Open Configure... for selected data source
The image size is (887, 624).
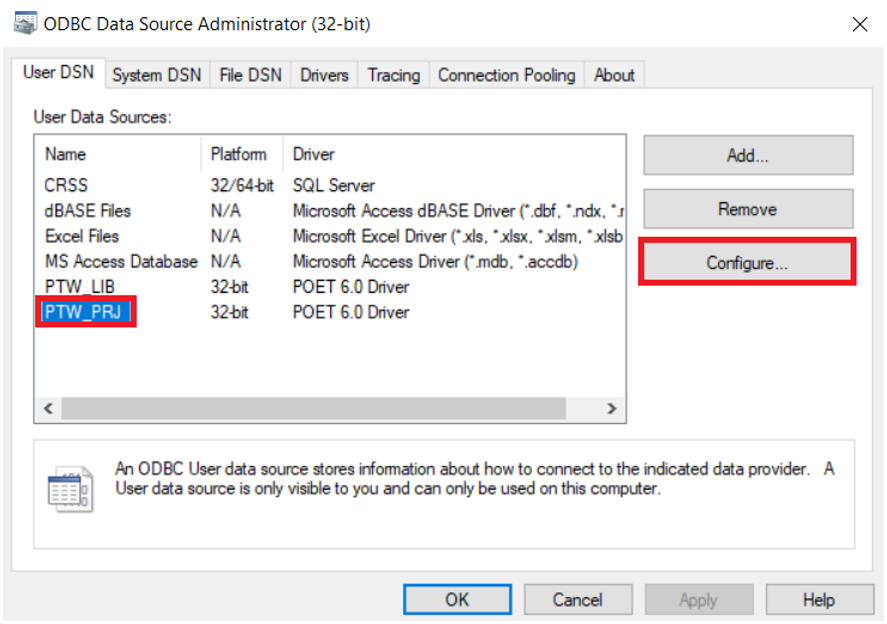pyautogui.click(x=747, y=263)
